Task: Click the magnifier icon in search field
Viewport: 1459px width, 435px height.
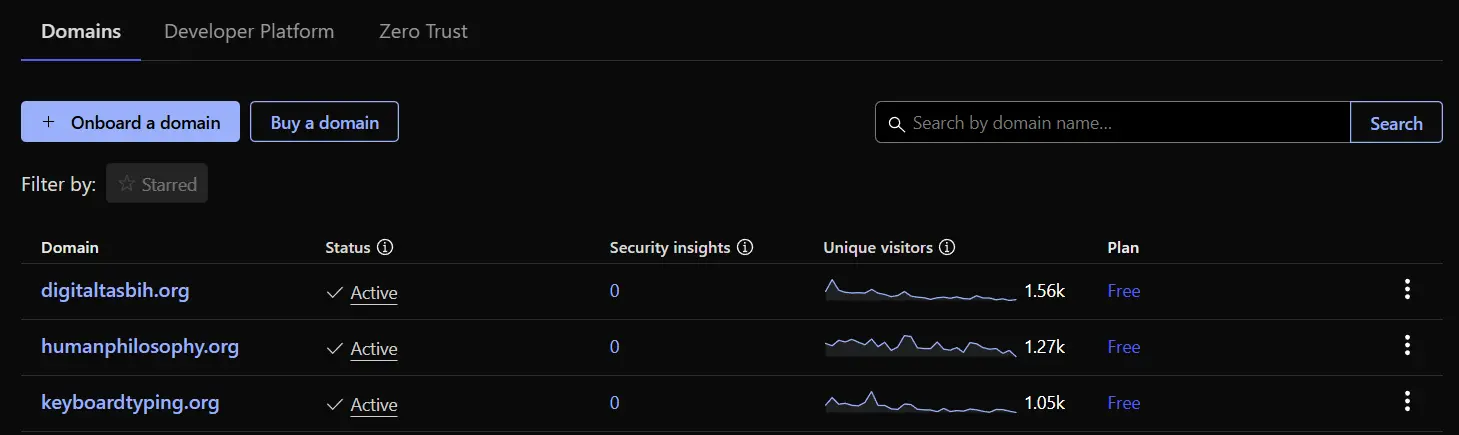Action: 895,123
